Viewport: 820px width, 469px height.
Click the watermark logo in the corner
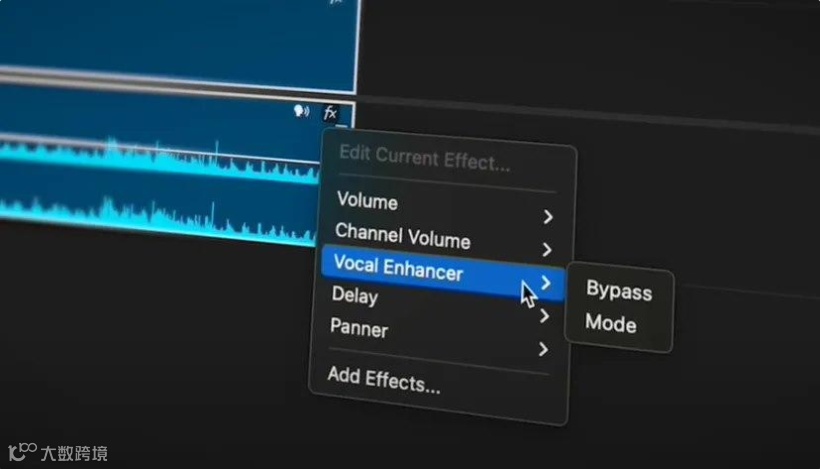[58, 452]
